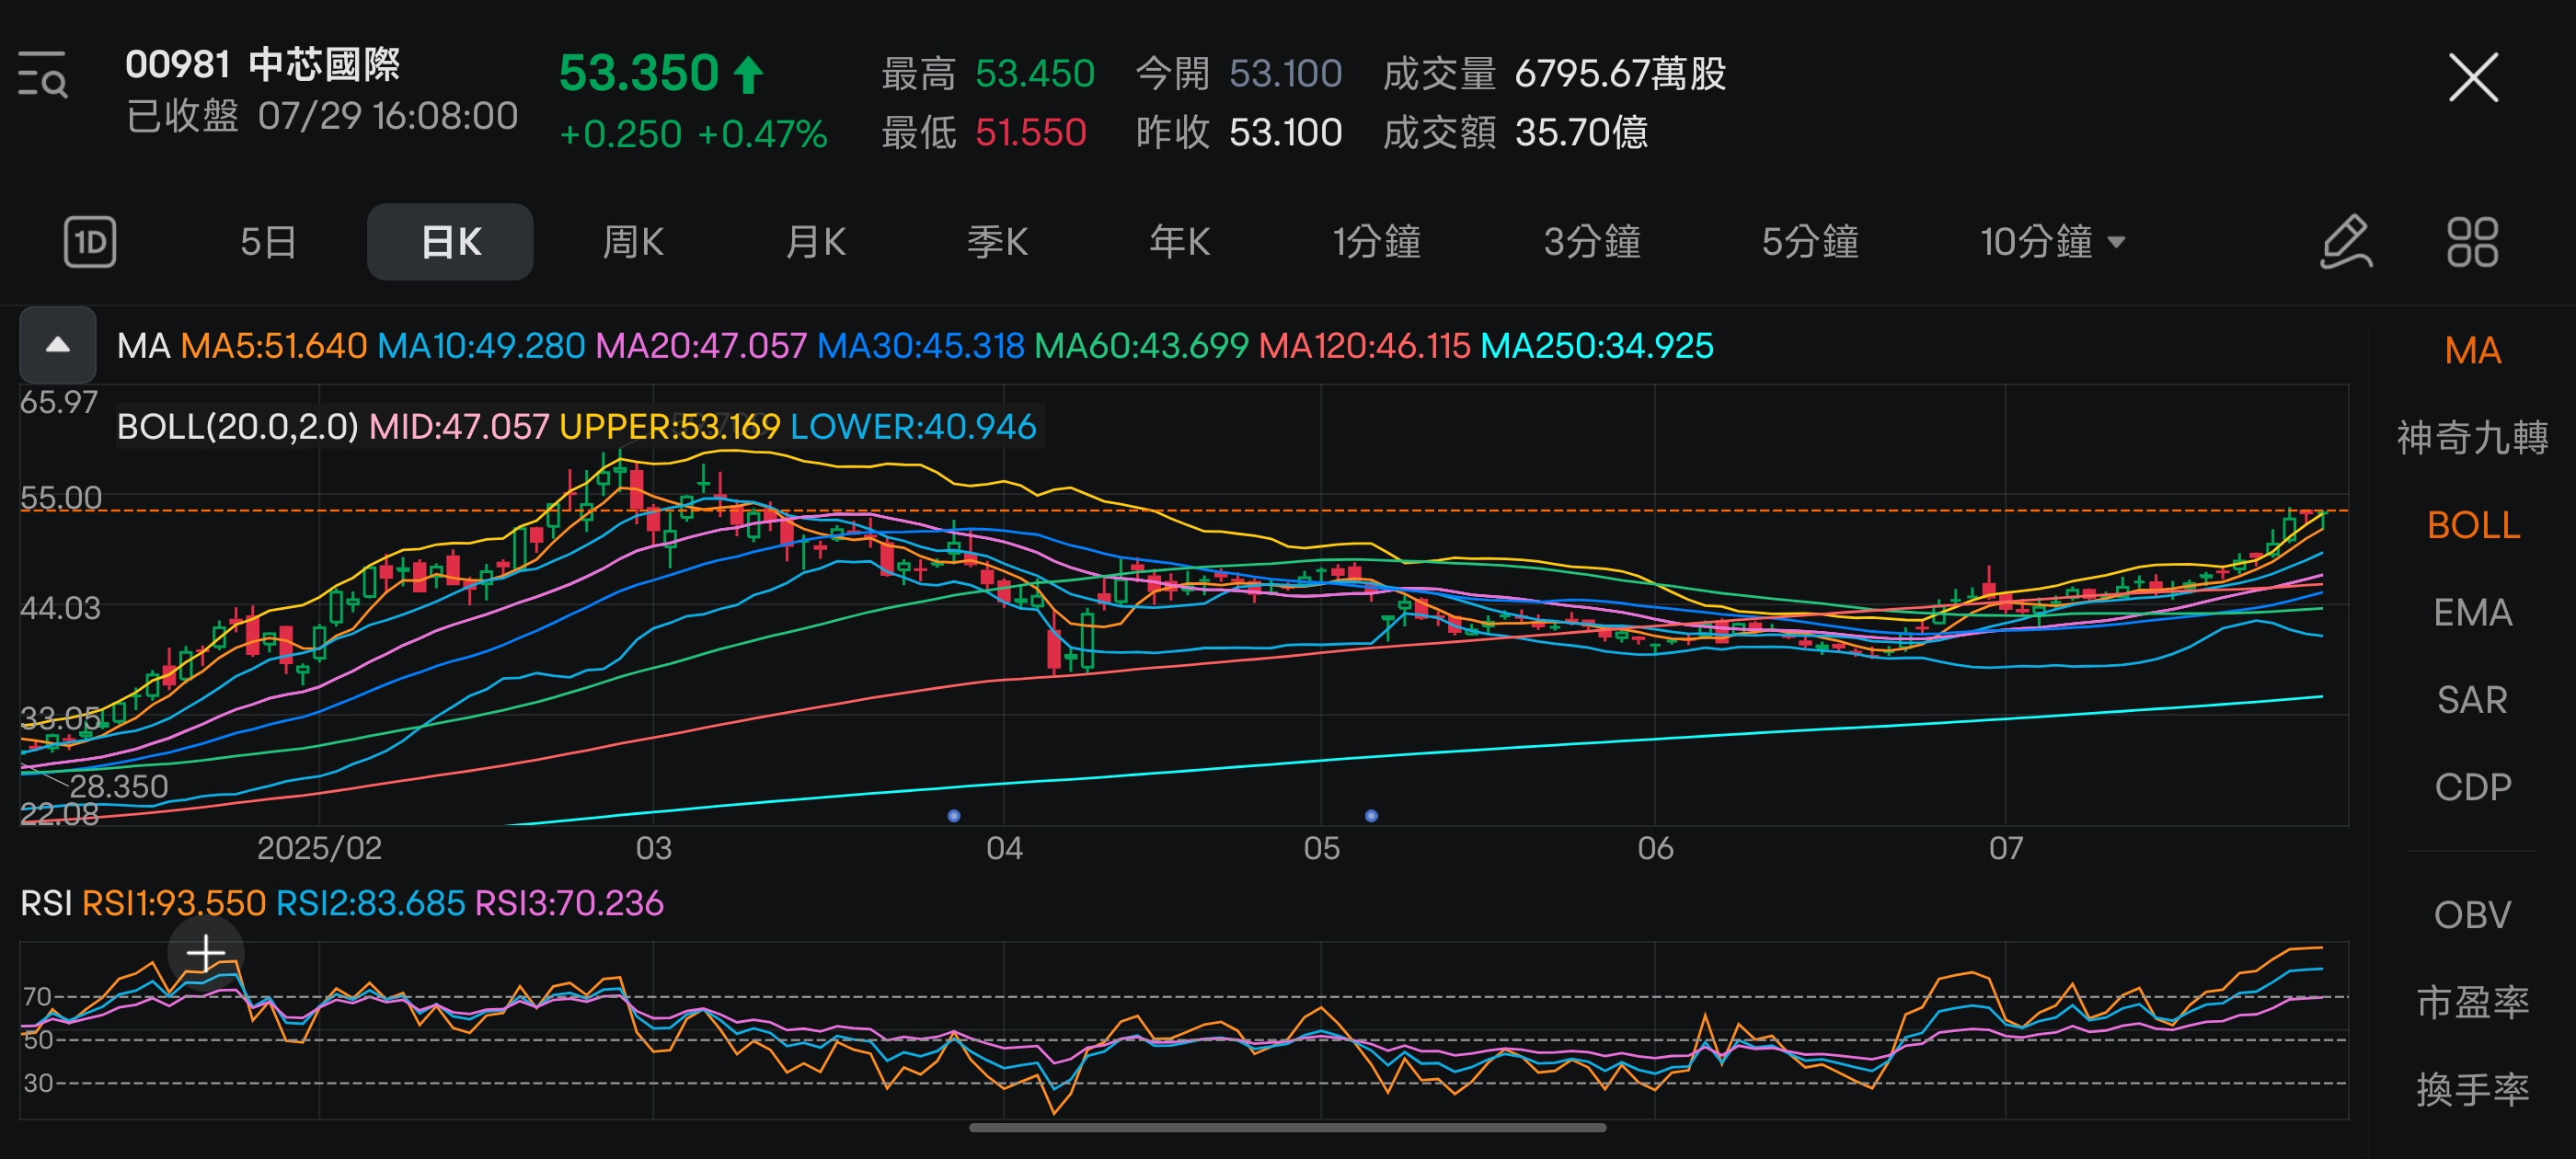Open the stock search panel
The height and width of the screenshot is (1159, 2576).
(45, 77)
